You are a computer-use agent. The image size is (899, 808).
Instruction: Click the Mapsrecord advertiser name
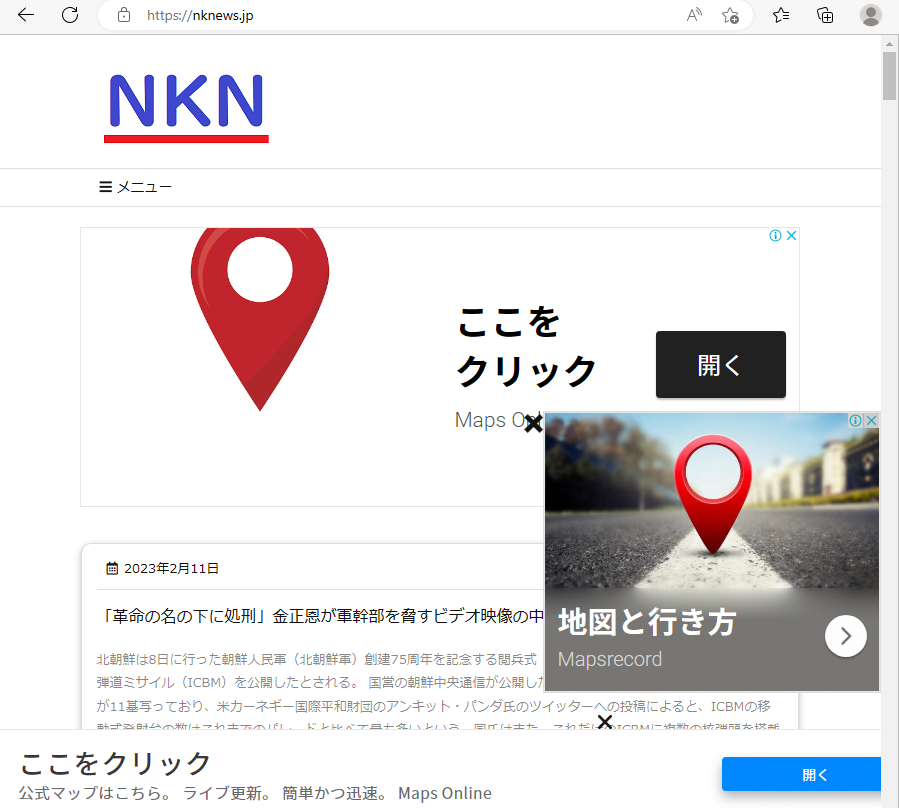pyautogui.click(x=609, y=659)
